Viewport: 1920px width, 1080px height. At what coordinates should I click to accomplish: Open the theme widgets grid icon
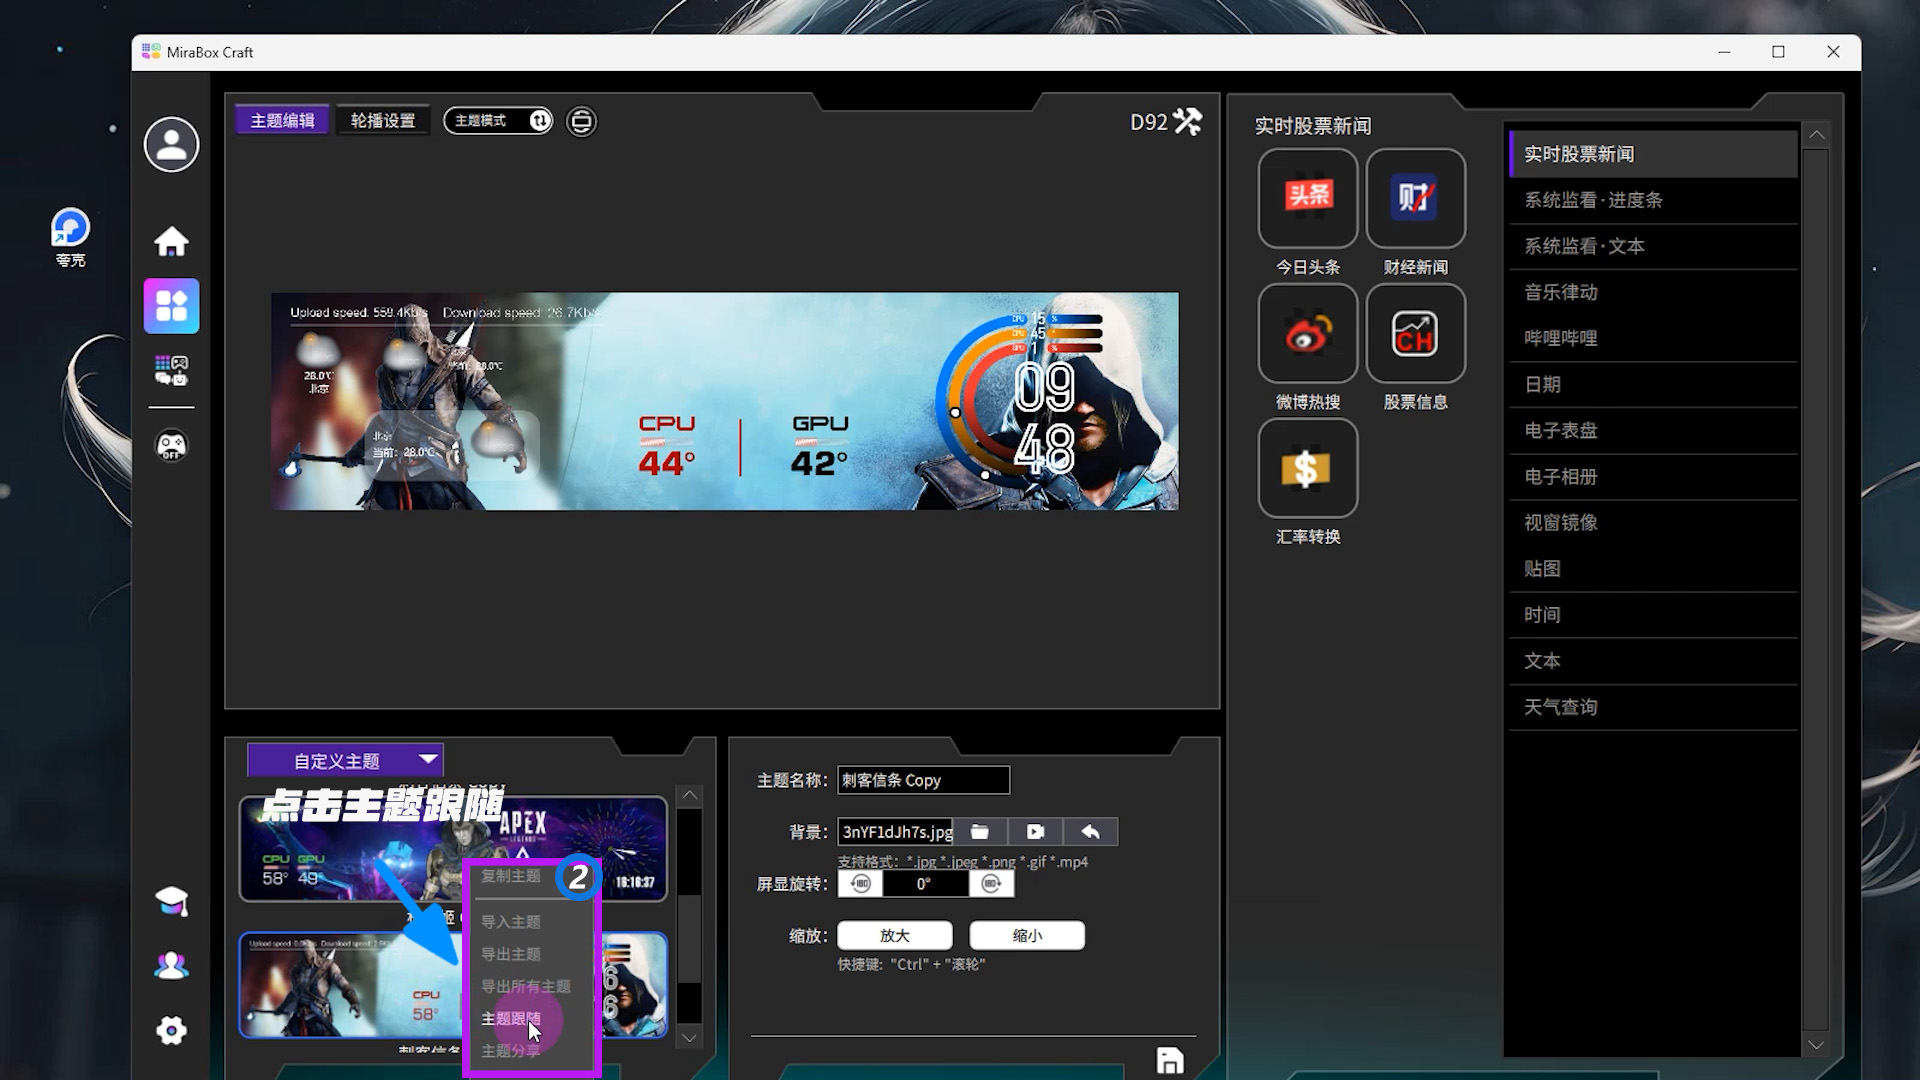(171, 306)
